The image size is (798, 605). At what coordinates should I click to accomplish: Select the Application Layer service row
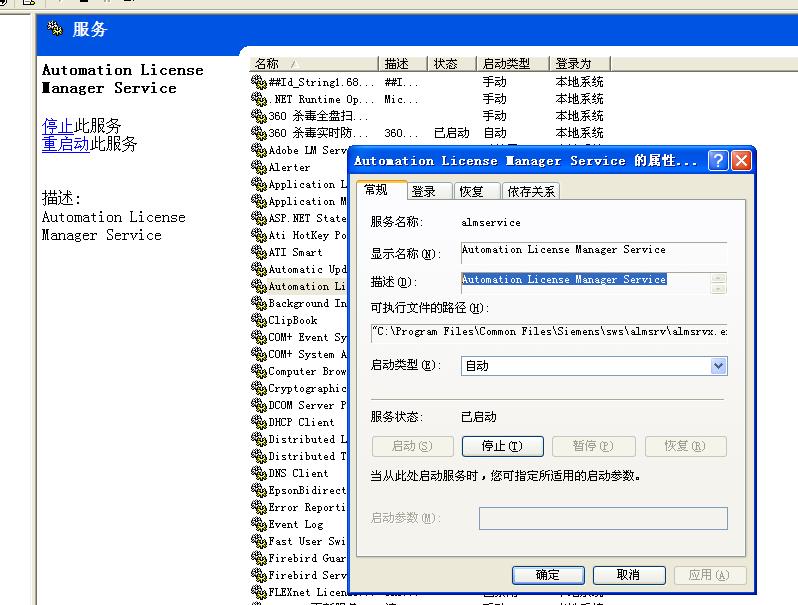pyautogui.click(x=298, y=184)
